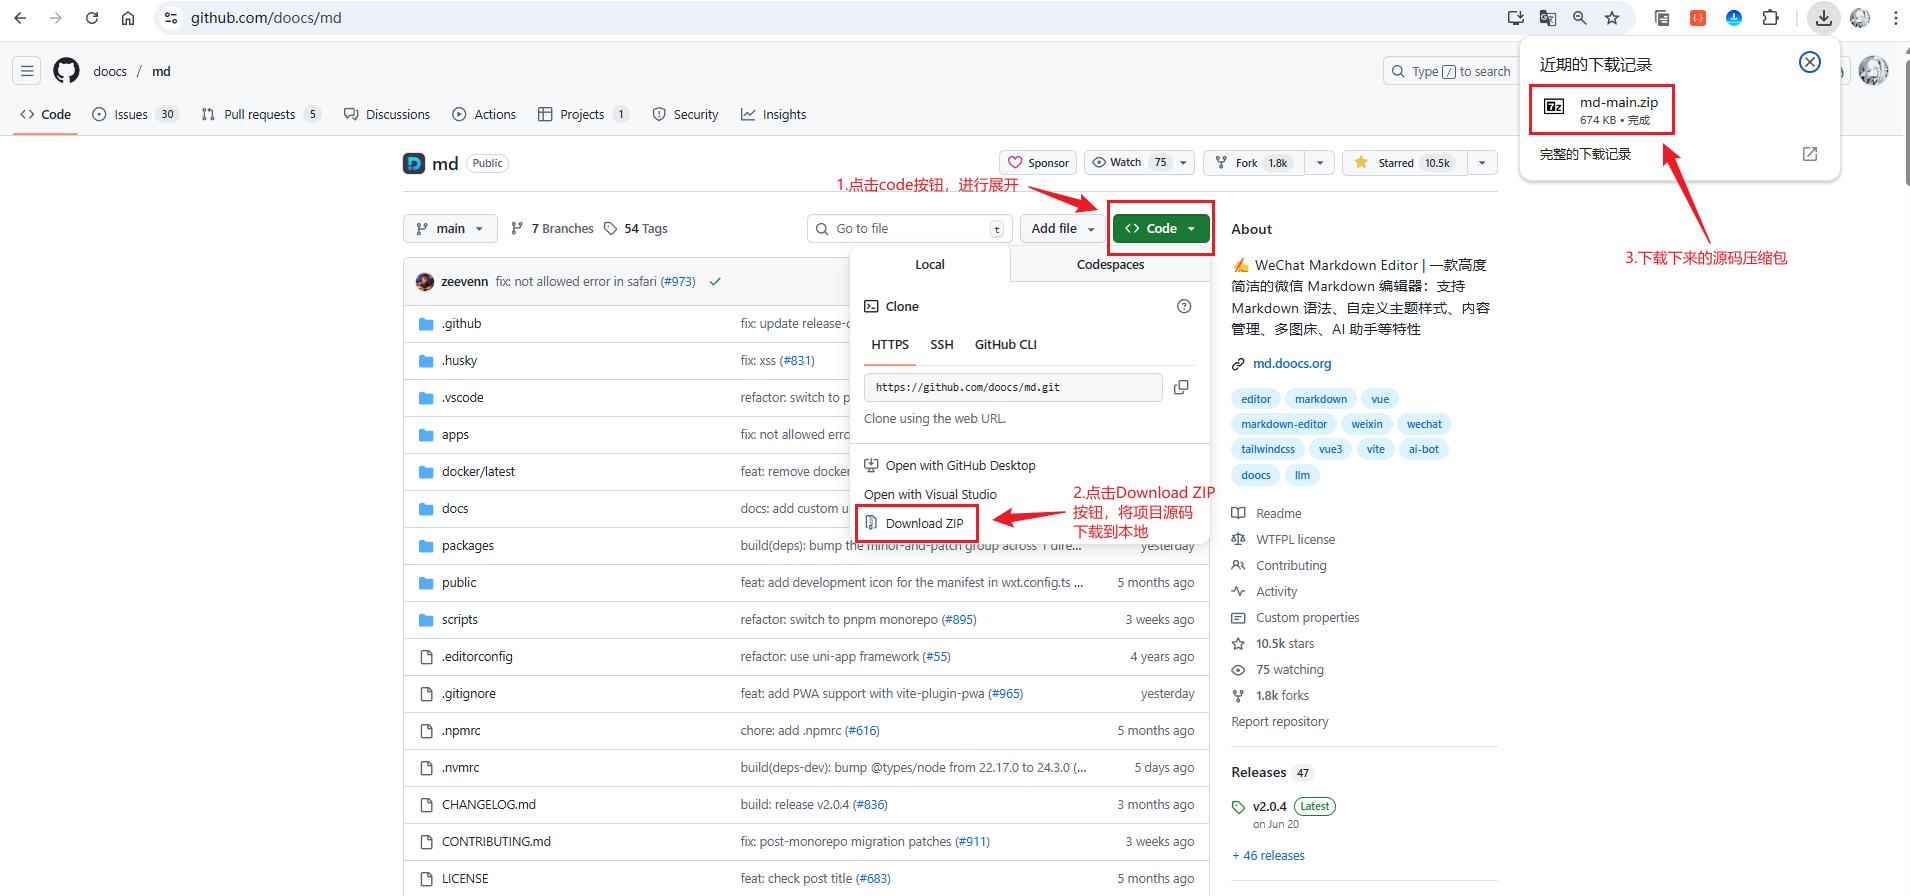The width and height of the screenshot is (1910, 896).
Task: Click the commit status check mark
Action: pyautogui.click(x=715, y=282)
